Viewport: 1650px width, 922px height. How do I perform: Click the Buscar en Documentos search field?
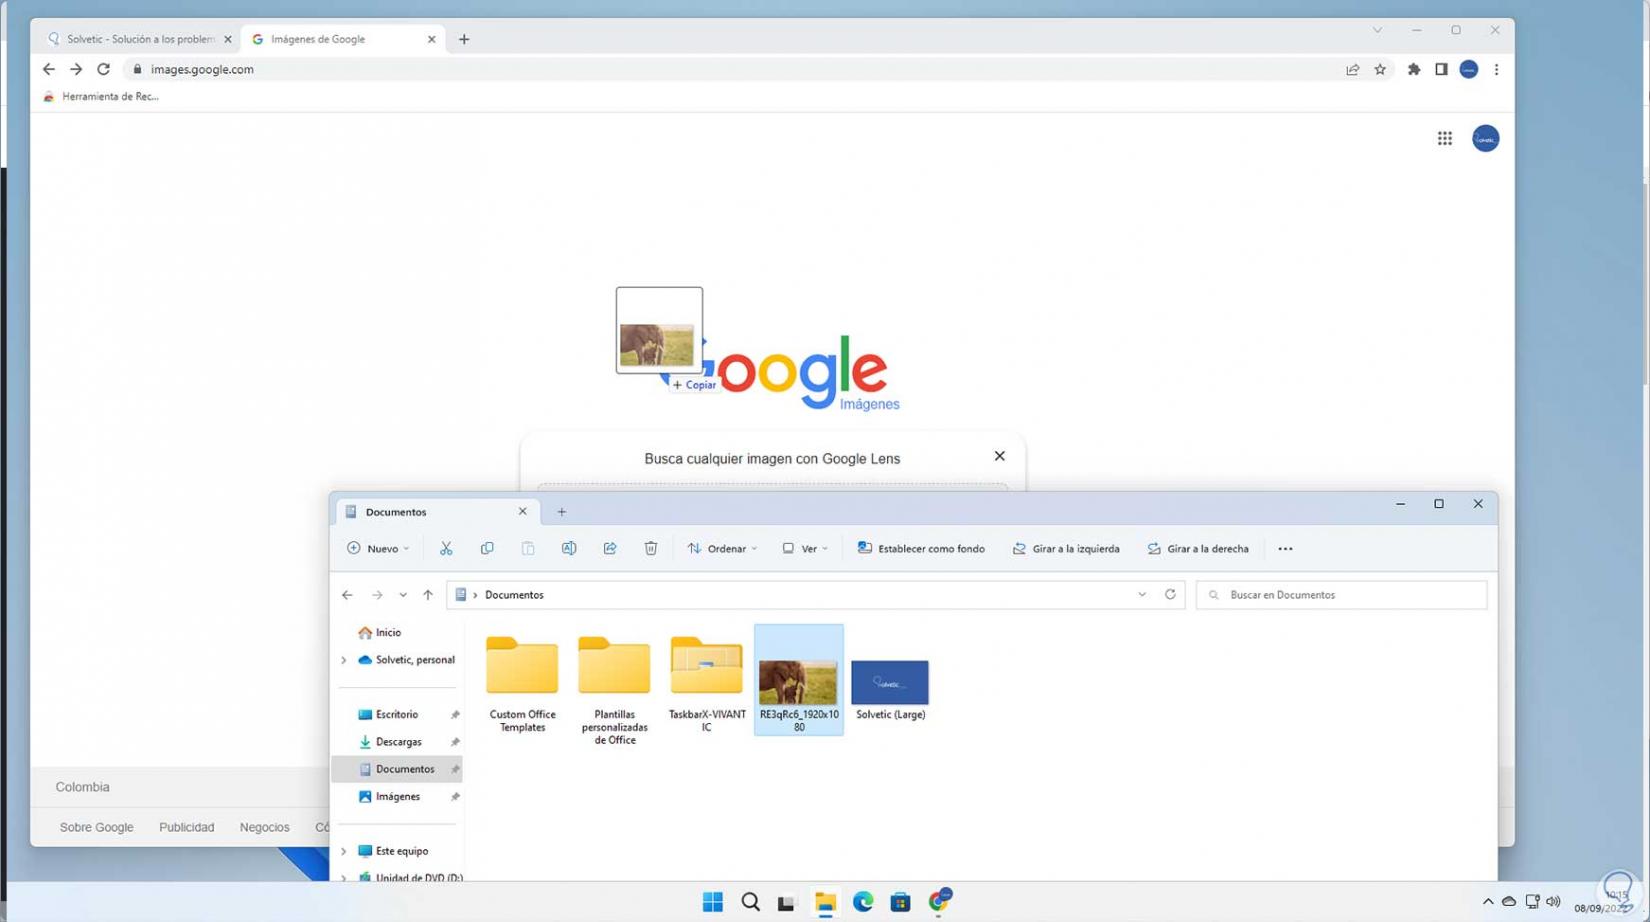(1341, 594)
